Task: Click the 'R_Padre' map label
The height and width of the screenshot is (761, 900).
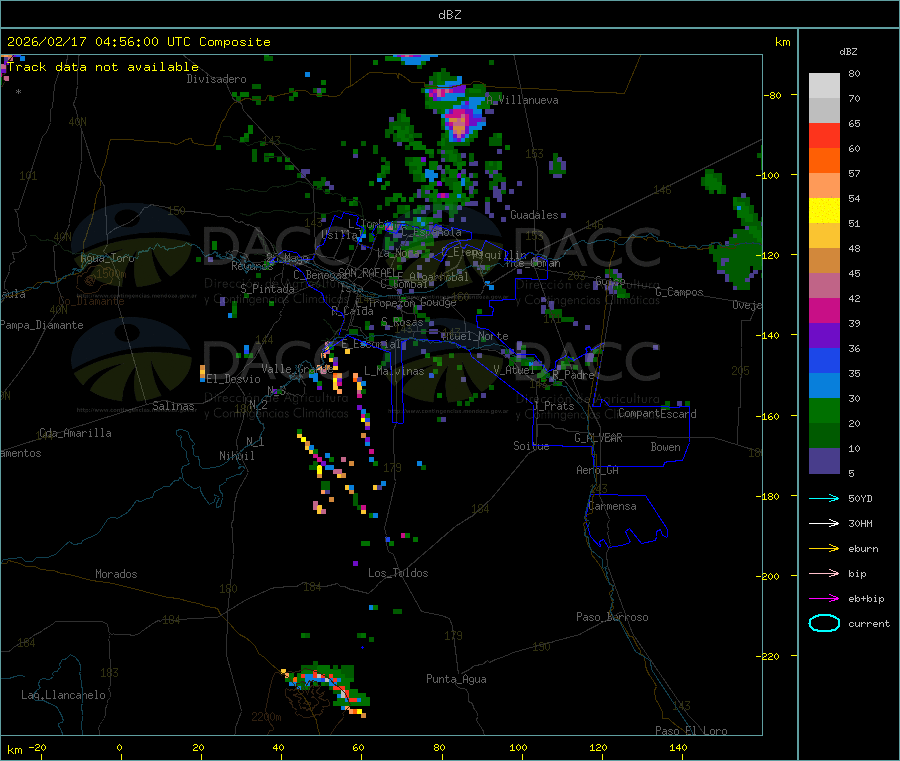Action: coord(573,375)
